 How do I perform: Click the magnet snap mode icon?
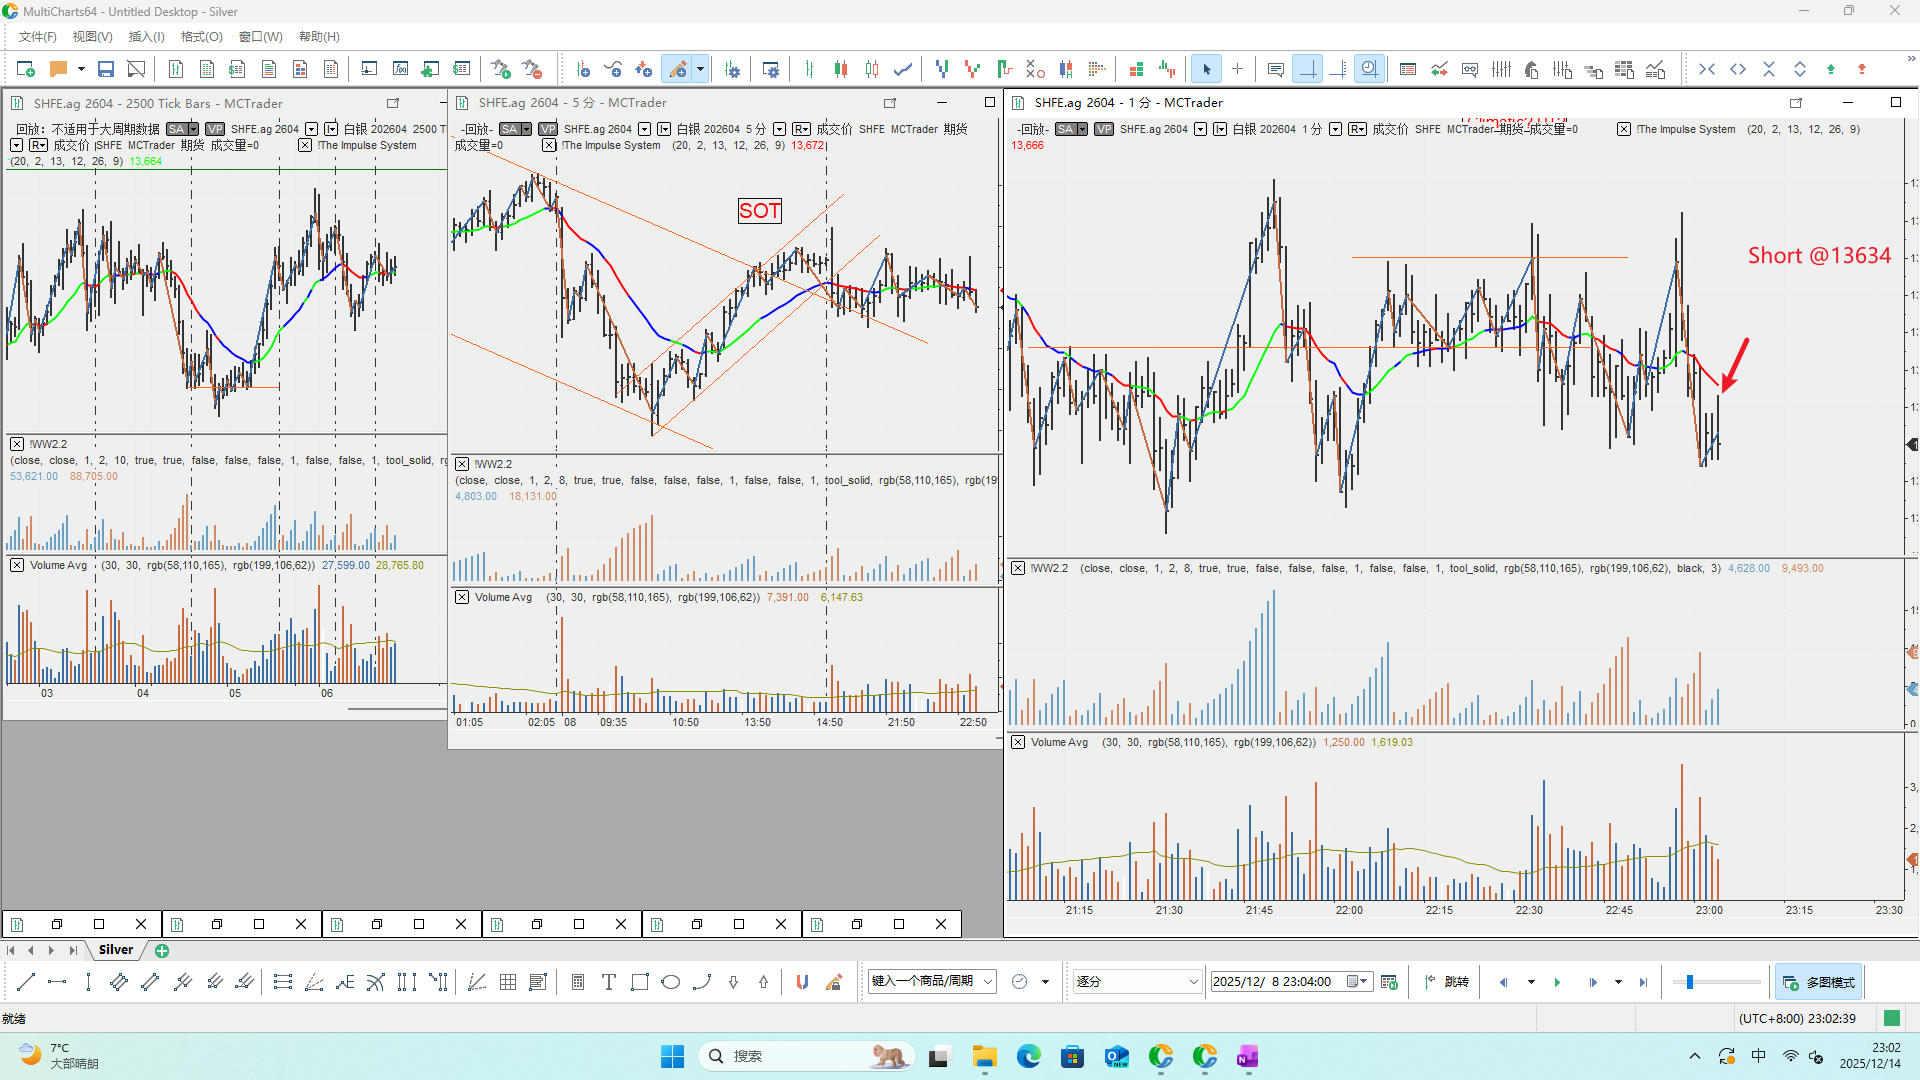point(802,982)
